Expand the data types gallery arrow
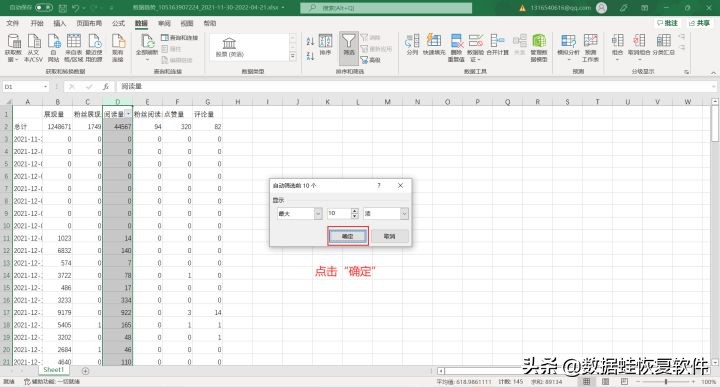The width and height of the screenshot is (720, 387). 292,56
